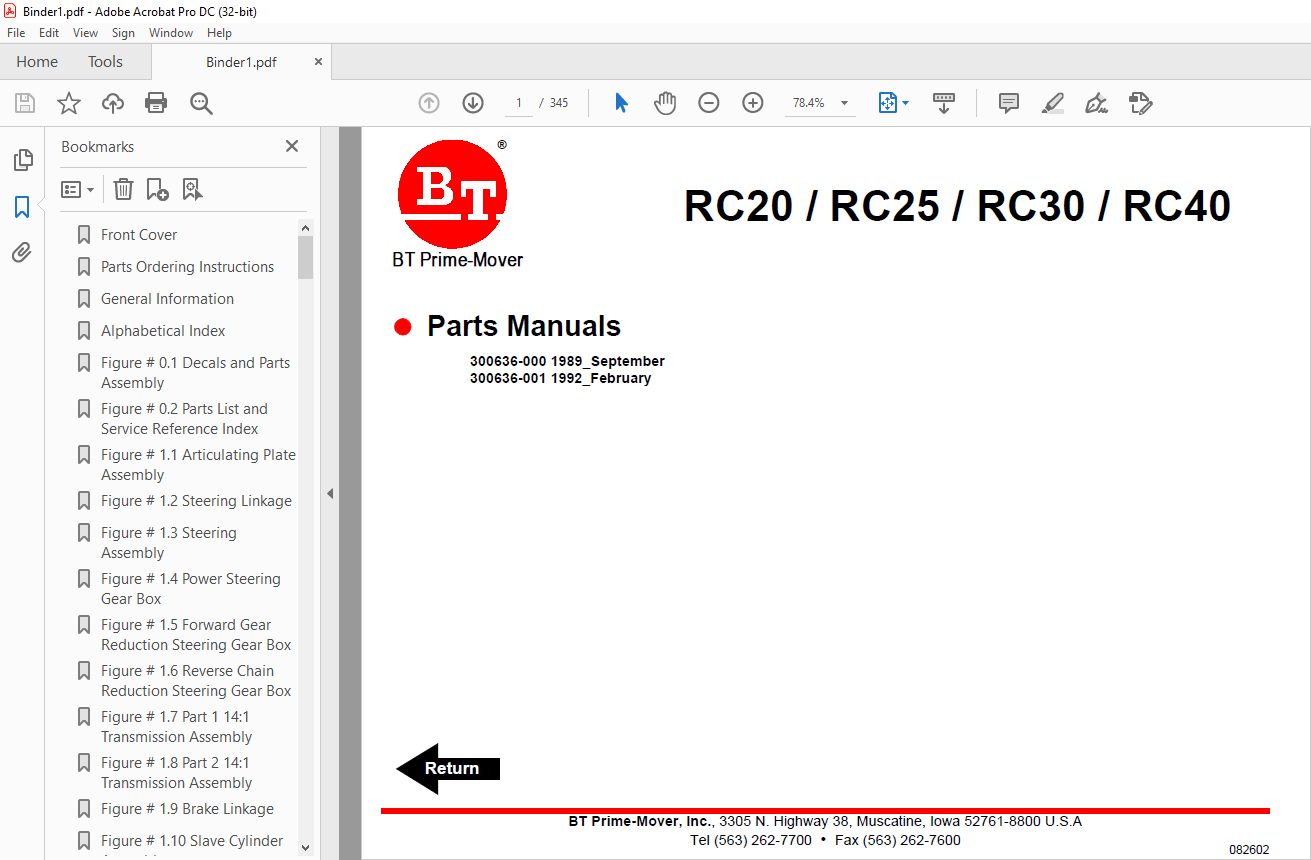Click bookmarks scrollbar up arrow

(x=305, y=228)
